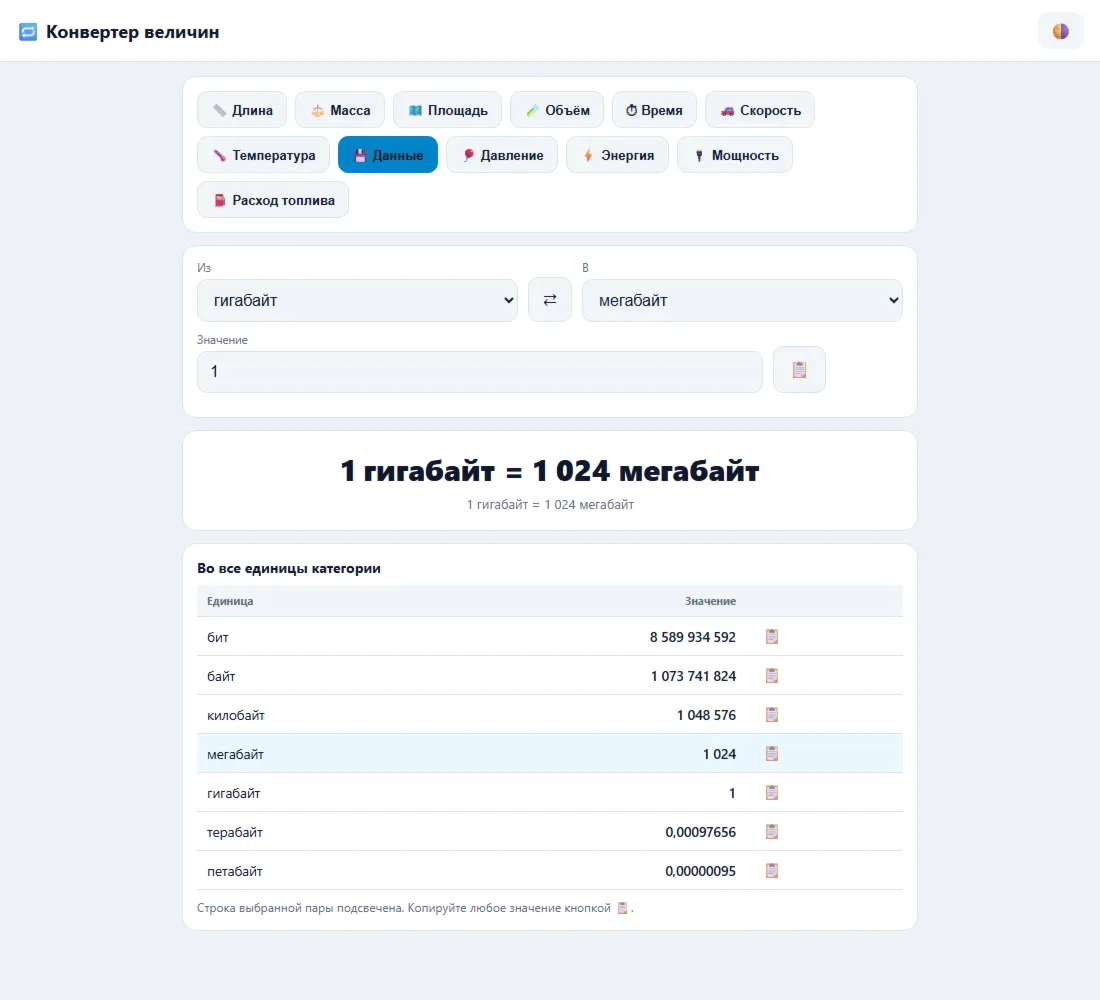Copy the байт row value
Screen dimensions: 1100x1000
[772, 676]
